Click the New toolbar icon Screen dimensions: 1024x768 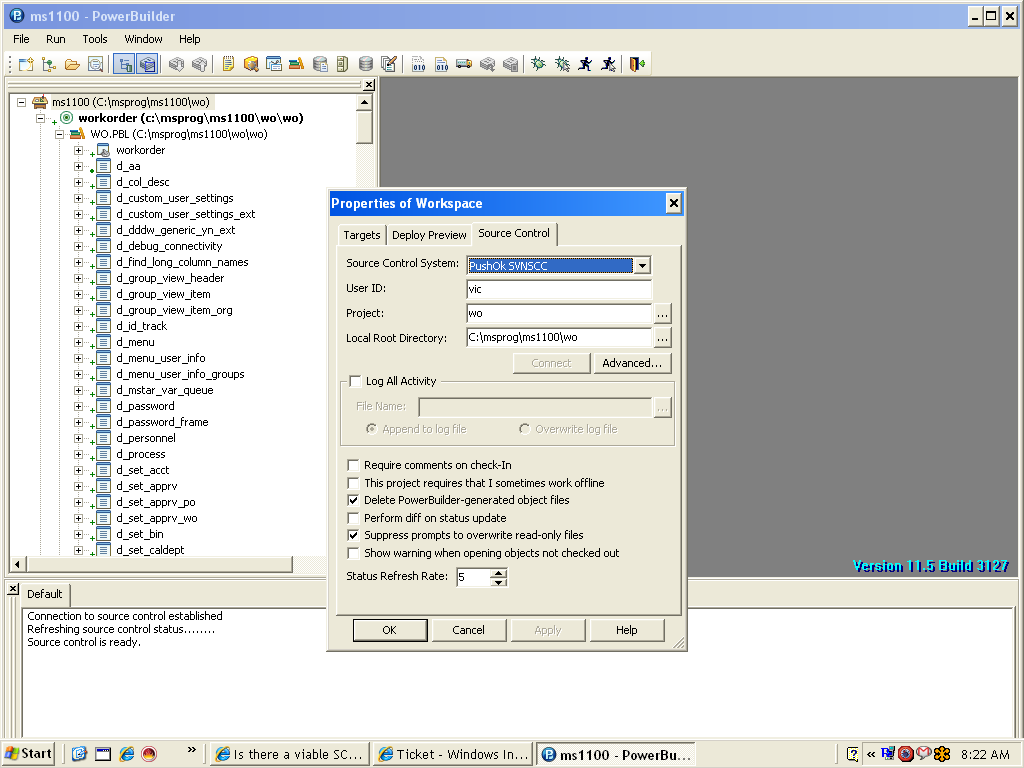[26, 64]
